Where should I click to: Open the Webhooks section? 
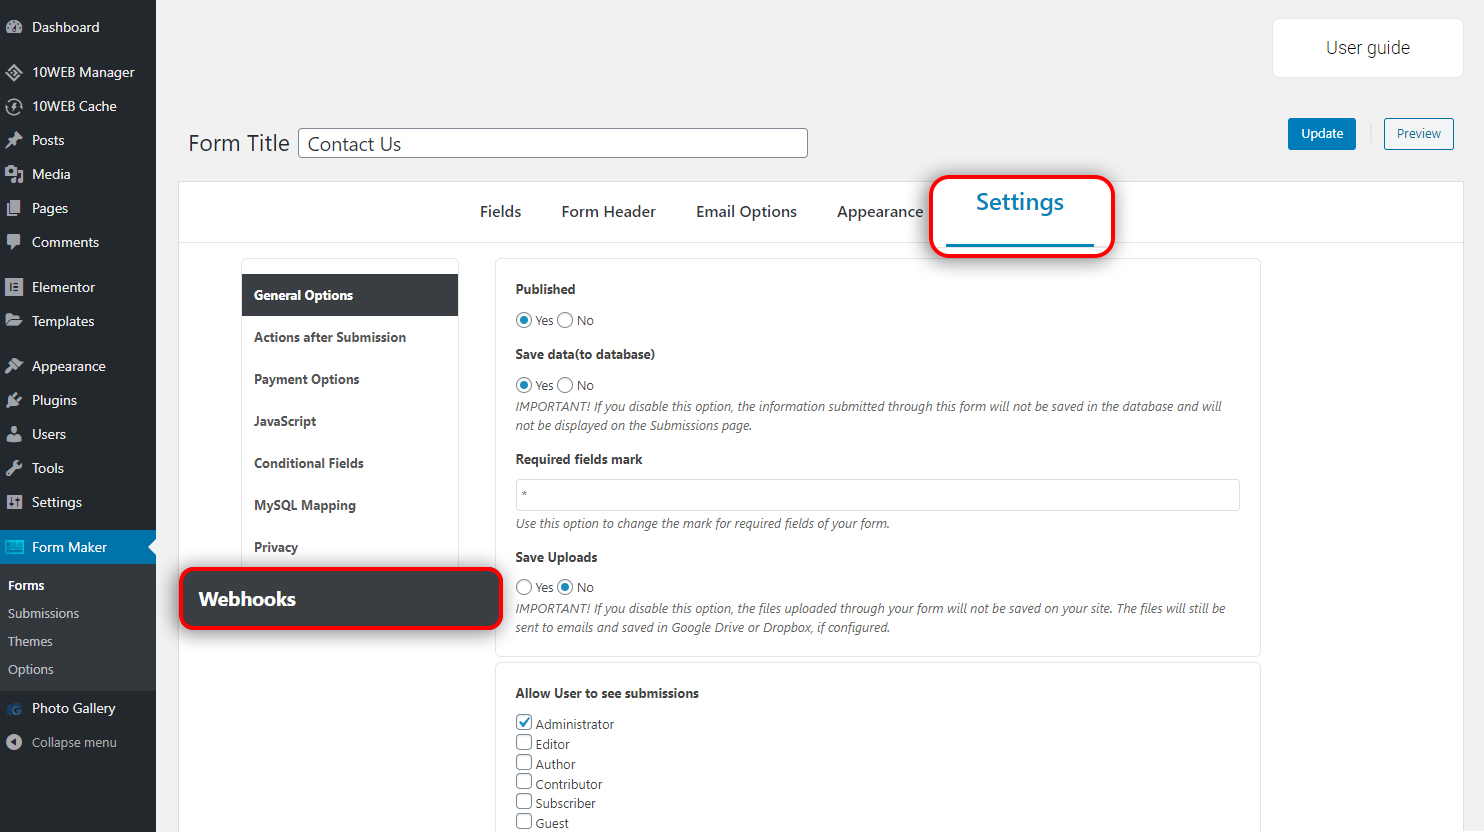(x=341, y=599)
